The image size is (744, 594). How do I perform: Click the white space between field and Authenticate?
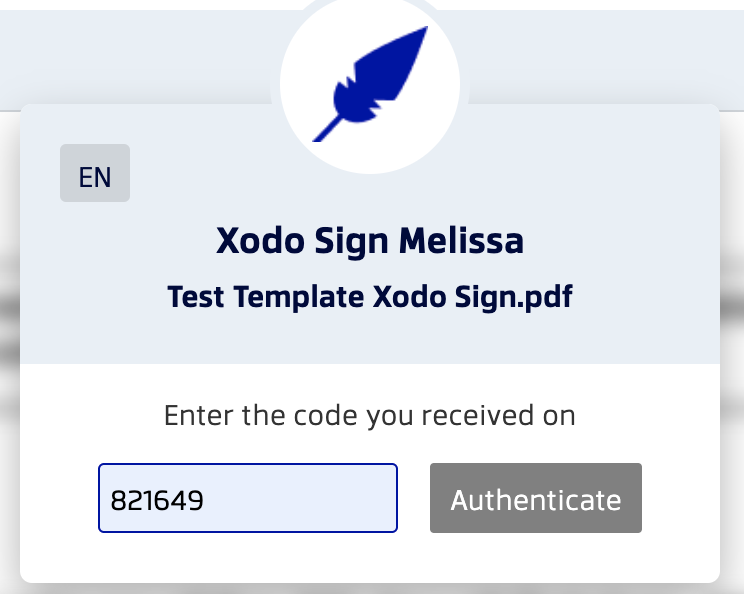point(414,498)
